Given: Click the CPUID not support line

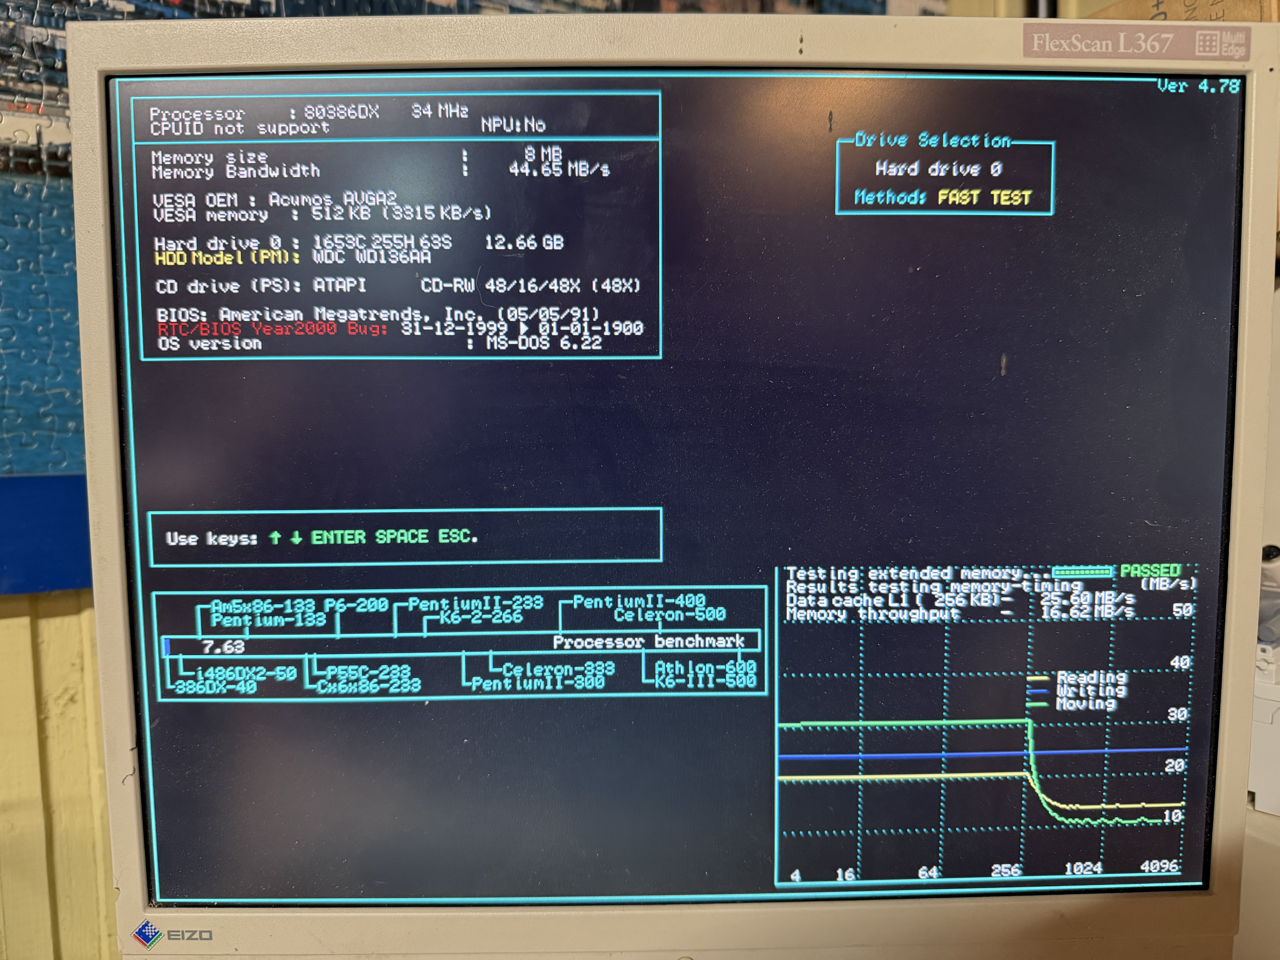Looking at the screenshot, I should 240,128.
